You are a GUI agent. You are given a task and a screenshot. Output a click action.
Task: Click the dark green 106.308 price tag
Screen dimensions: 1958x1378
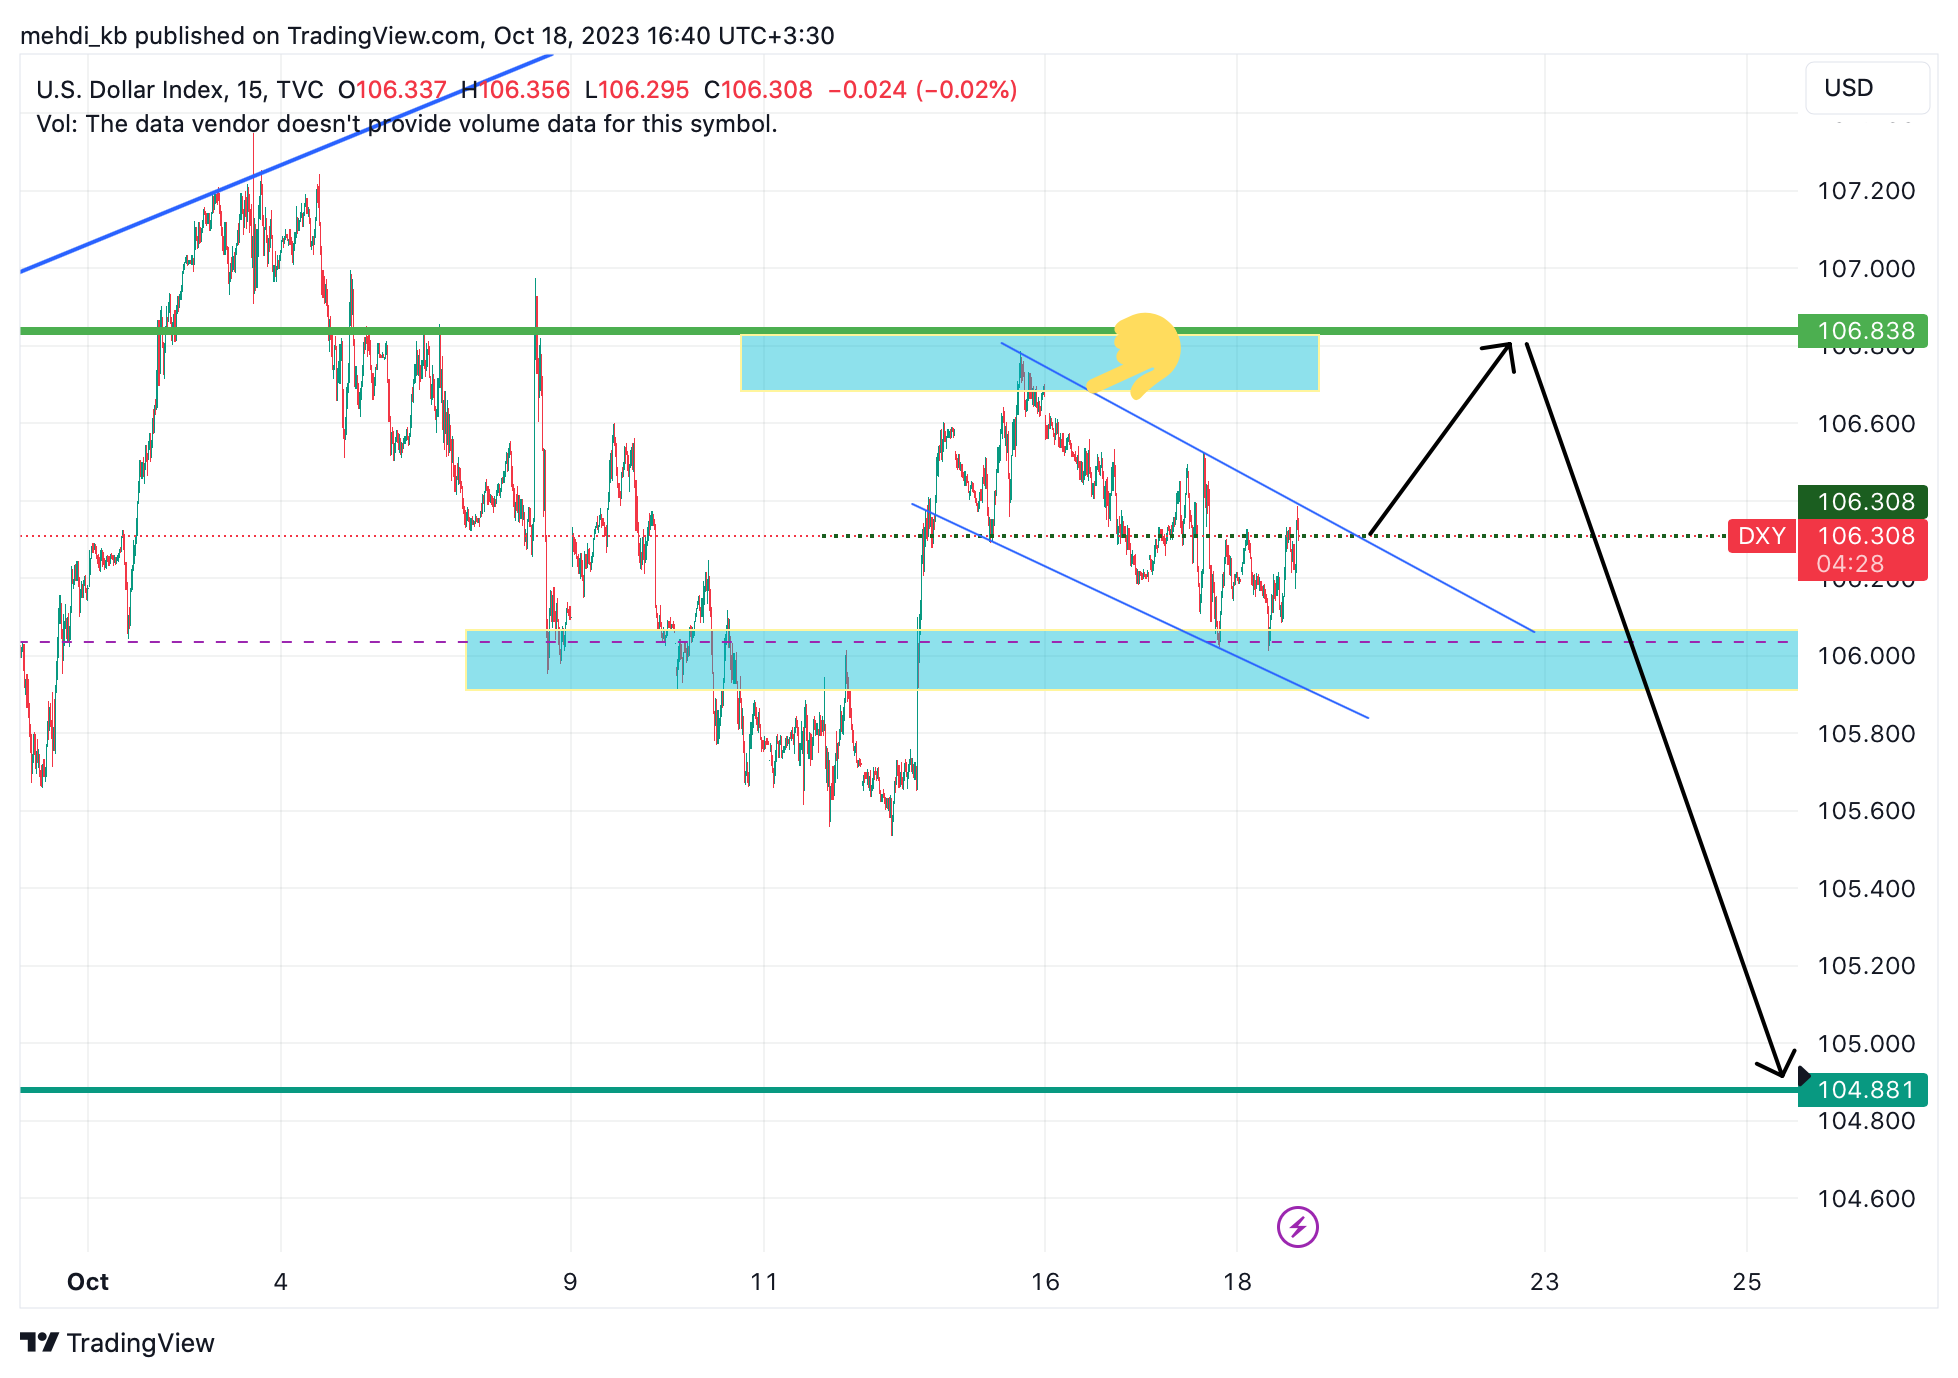click(x=1862, y=502)
